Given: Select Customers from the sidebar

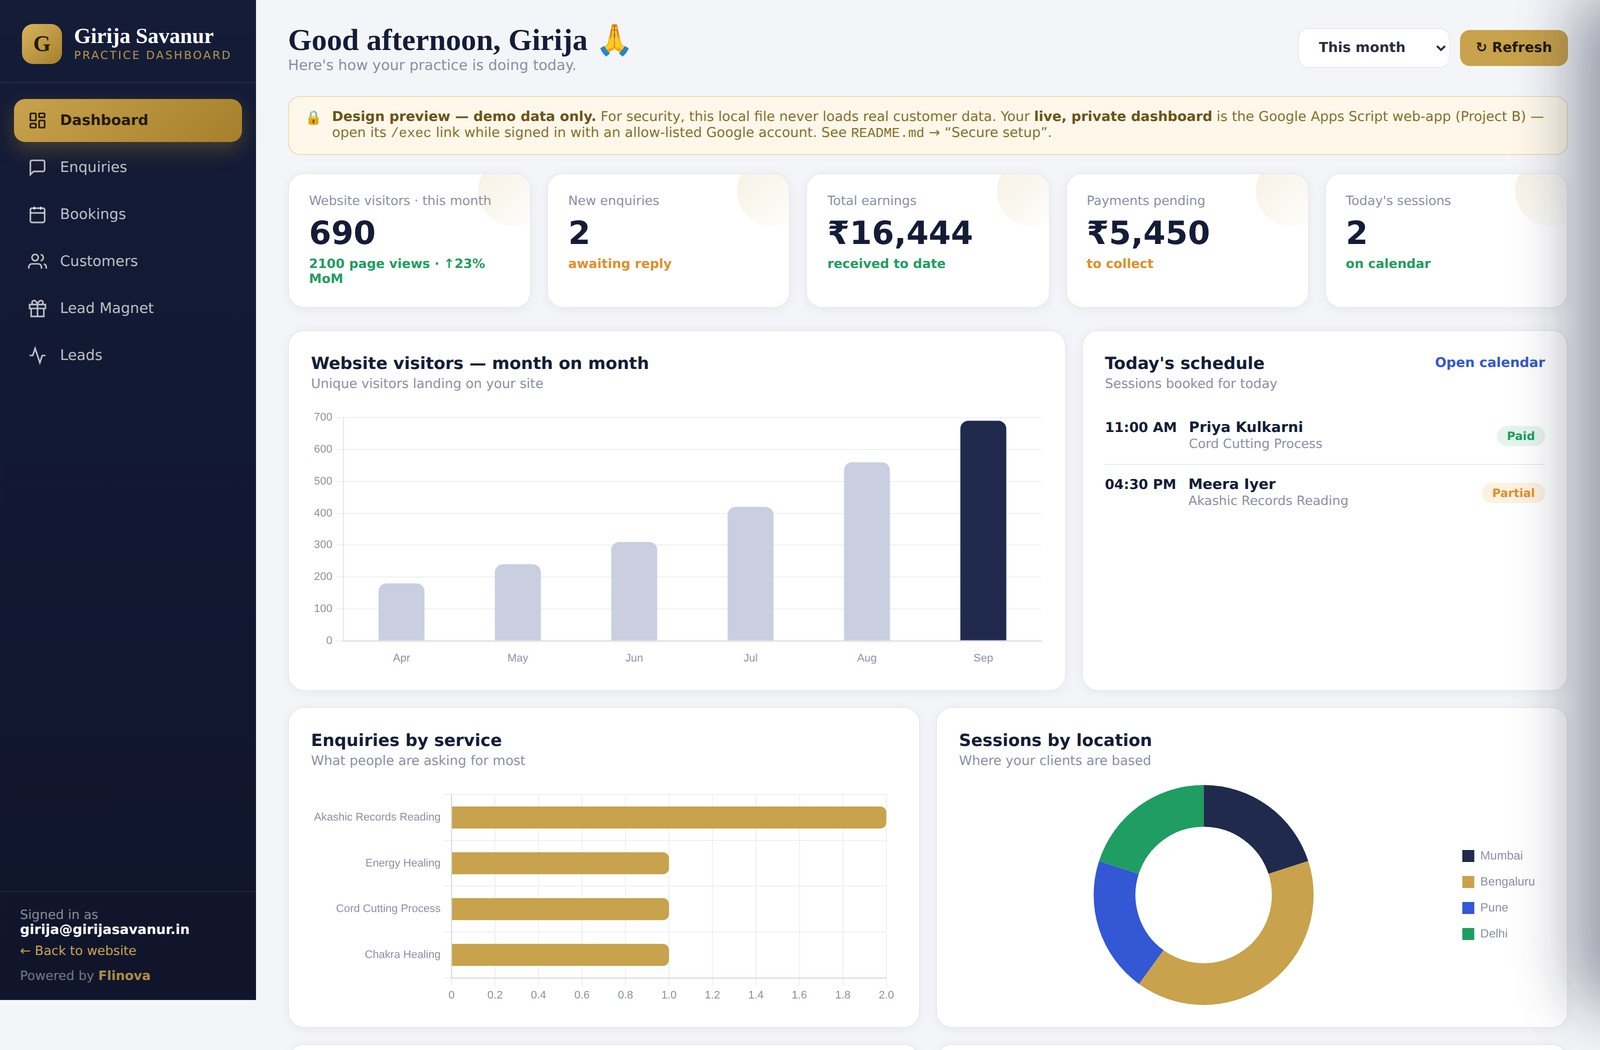Looking at the screenshot, I should pos(128,261).
